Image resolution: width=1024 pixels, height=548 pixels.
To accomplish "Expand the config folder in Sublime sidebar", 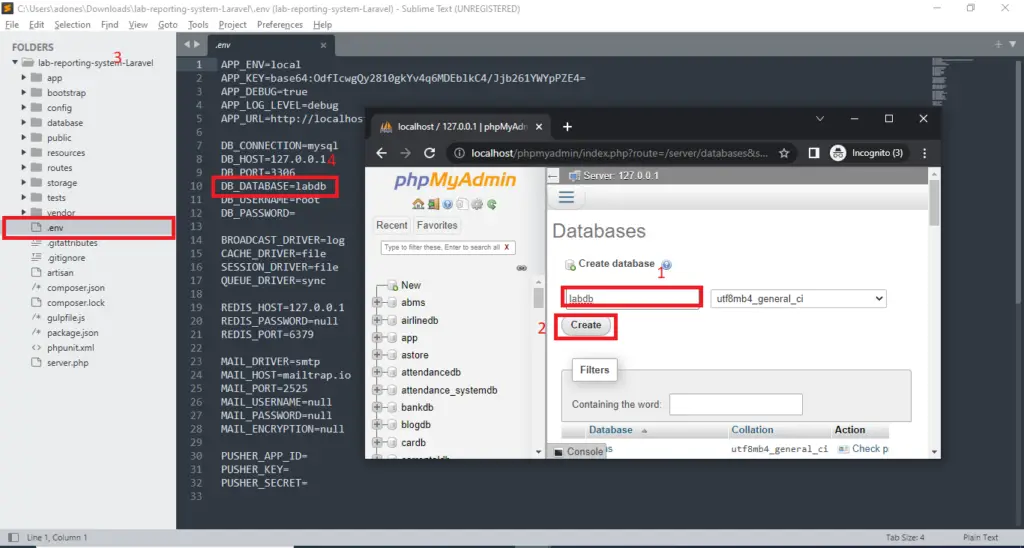I will (24, 108).
